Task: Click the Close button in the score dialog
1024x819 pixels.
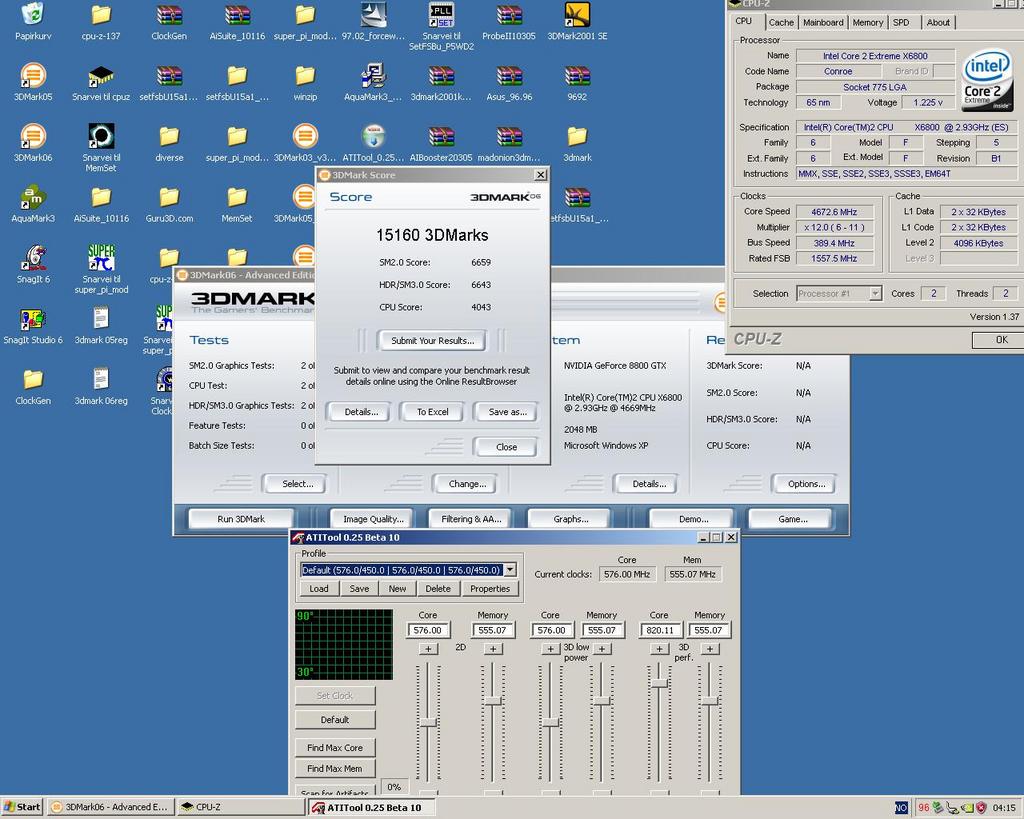Action: [x=506, y=447]
